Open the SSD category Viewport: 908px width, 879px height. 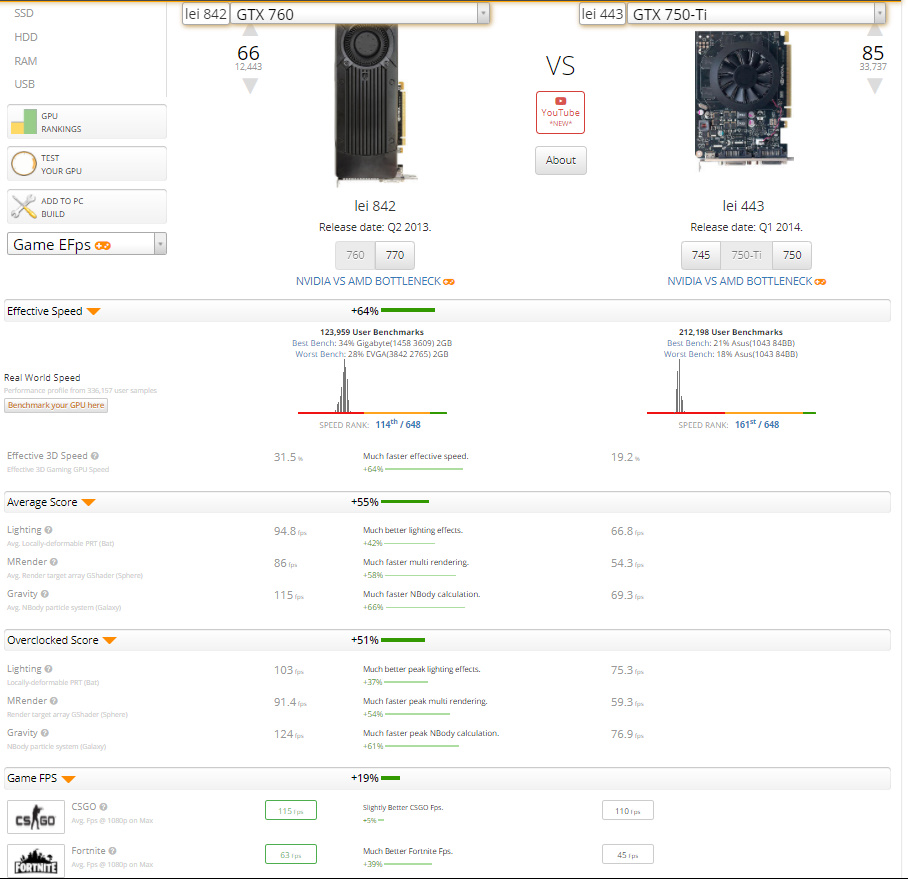pos(24,13)
